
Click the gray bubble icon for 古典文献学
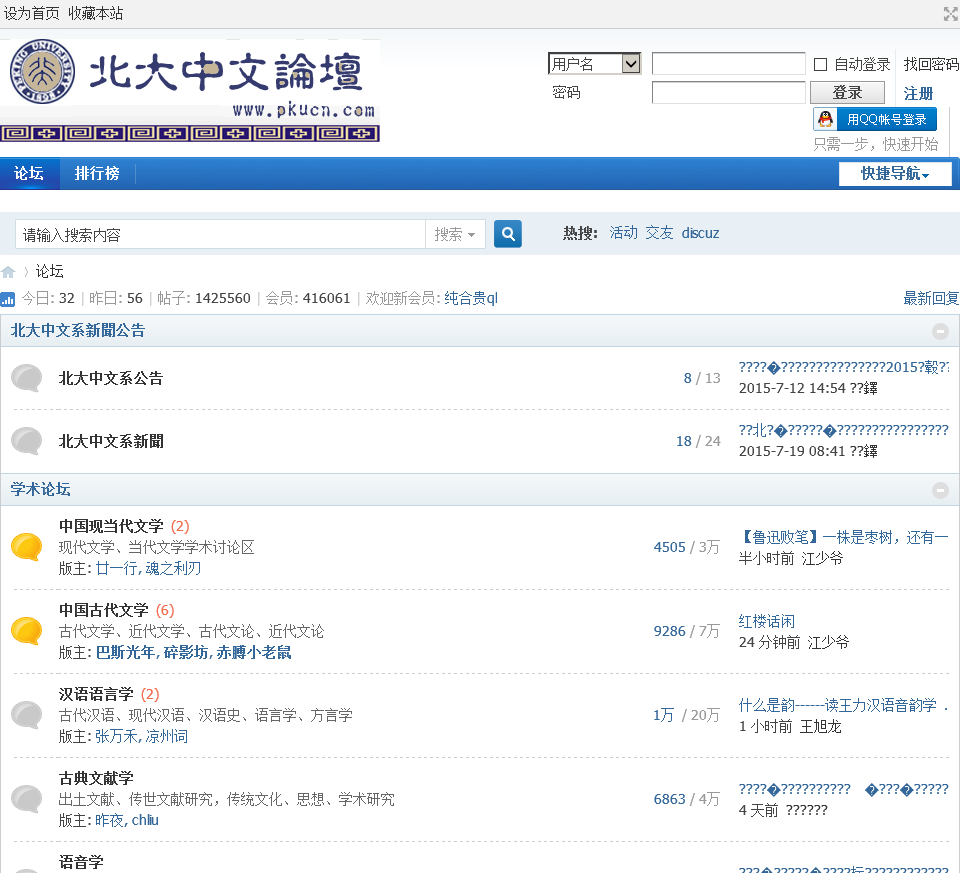coord(26,798)
